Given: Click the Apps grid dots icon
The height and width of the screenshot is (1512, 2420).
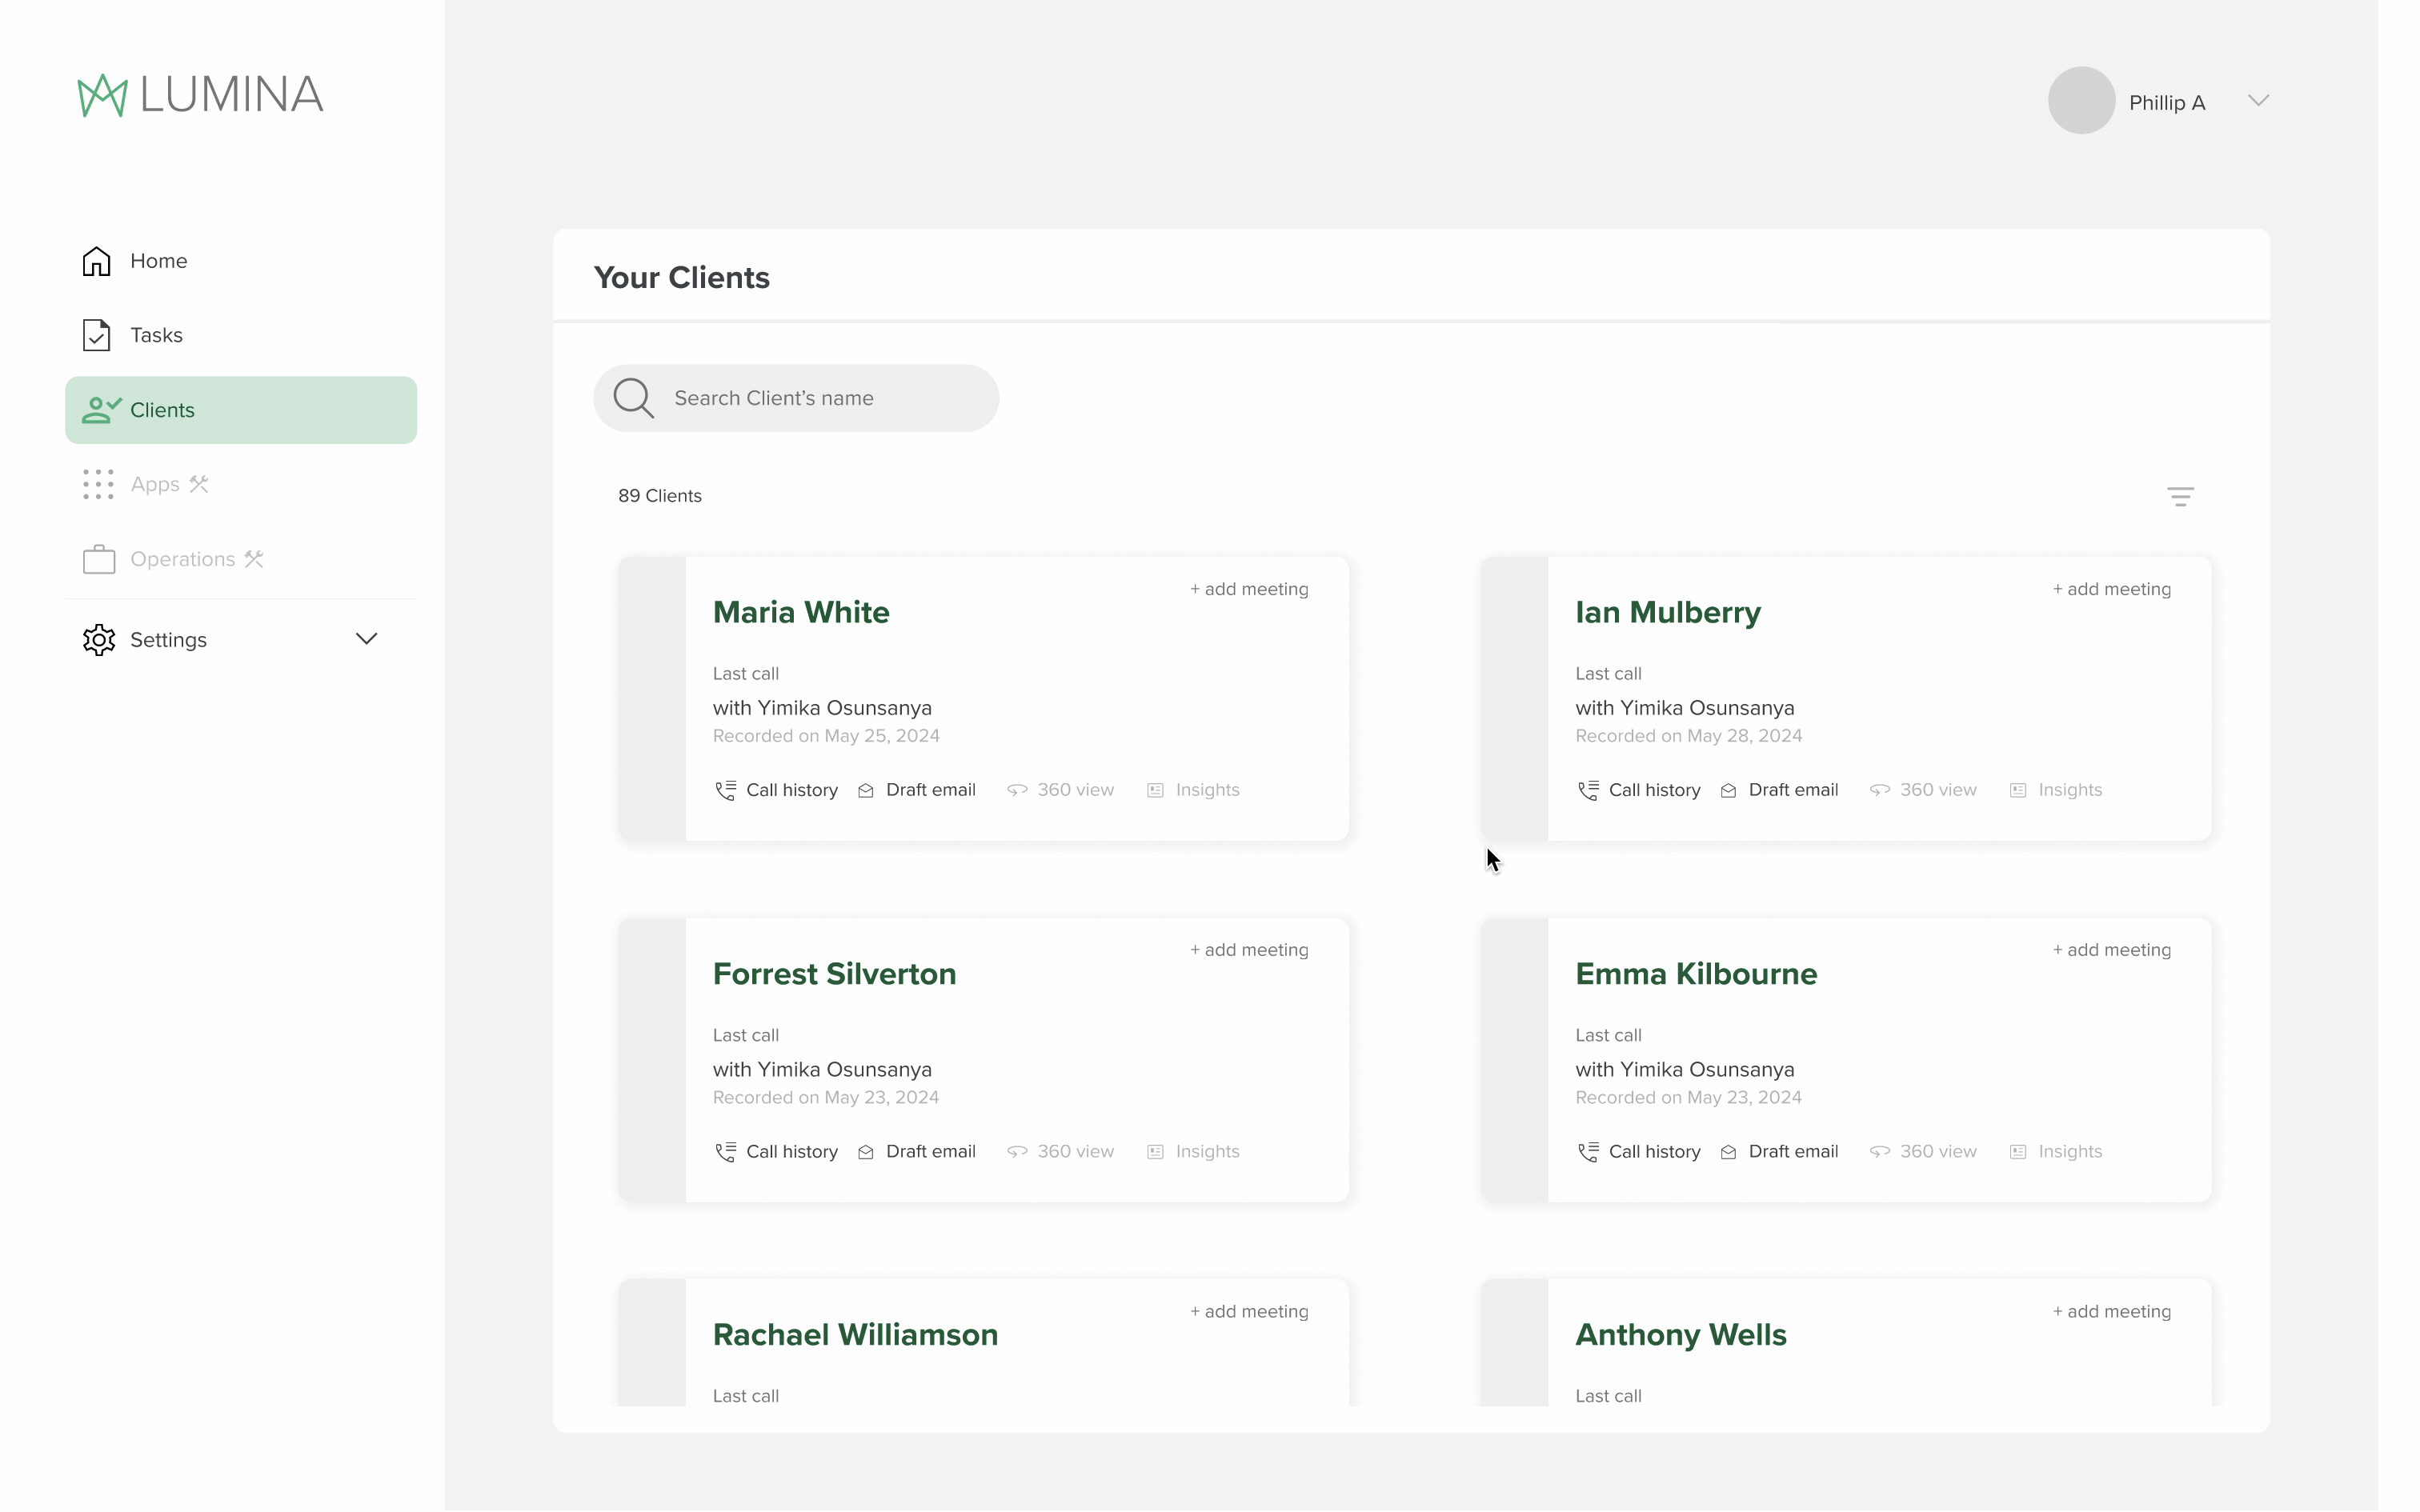Looking at the screenshot, I should [x=98, y=485].
